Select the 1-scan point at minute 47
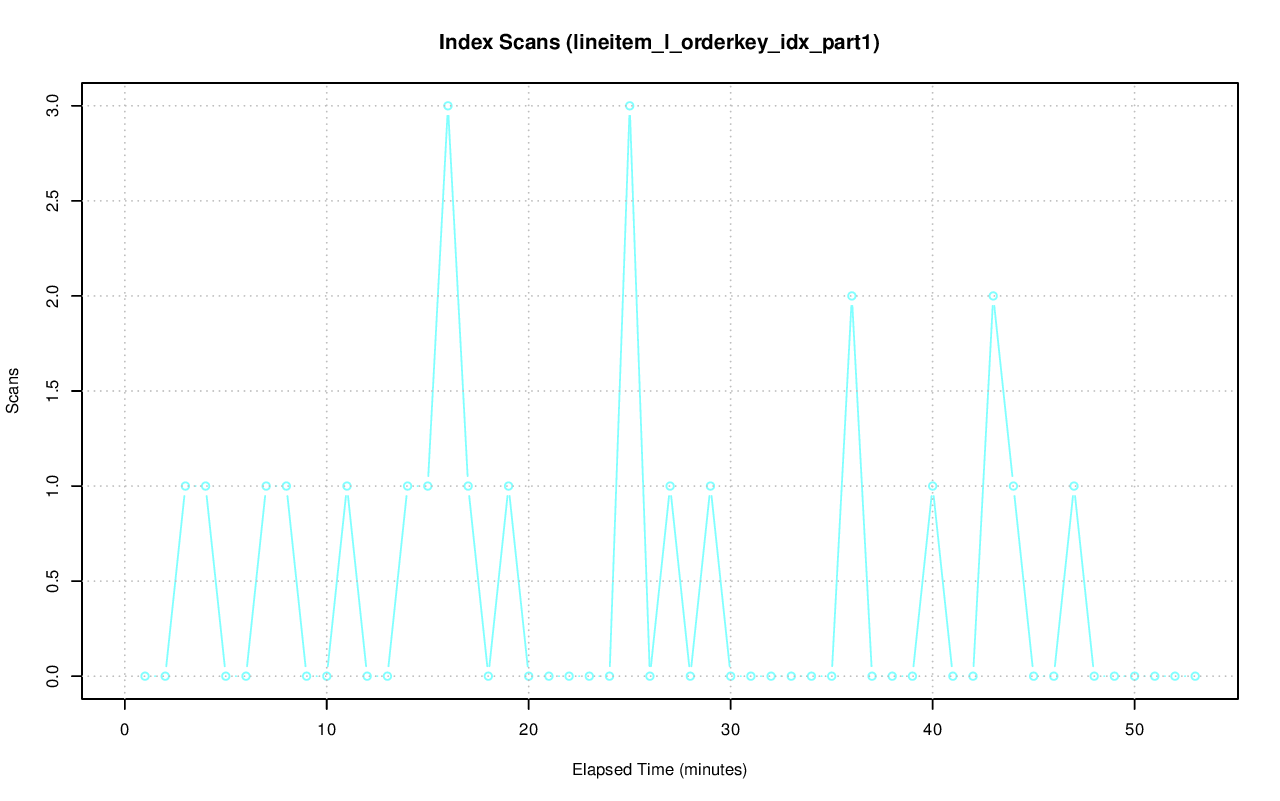Viewport: 1280px width, 801px height. (1074, 486)
